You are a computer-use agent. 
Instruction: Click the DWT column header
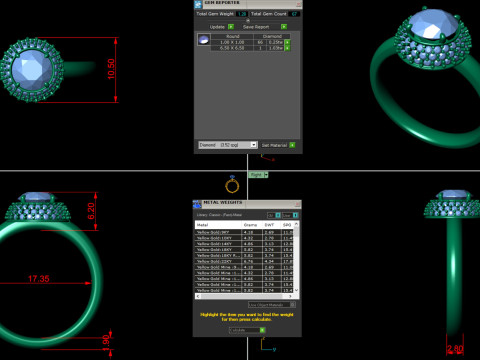[x=272, y=225]
